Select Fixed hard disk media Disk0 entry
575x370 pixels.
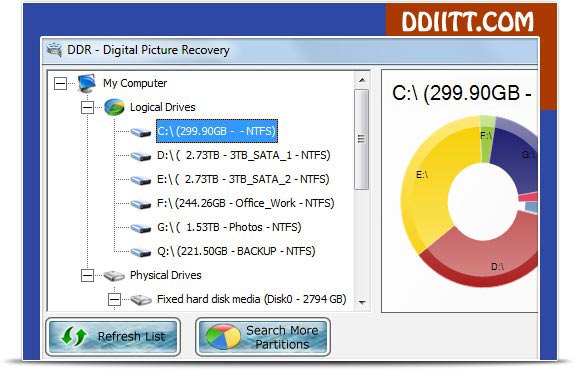tap(252, 299)
